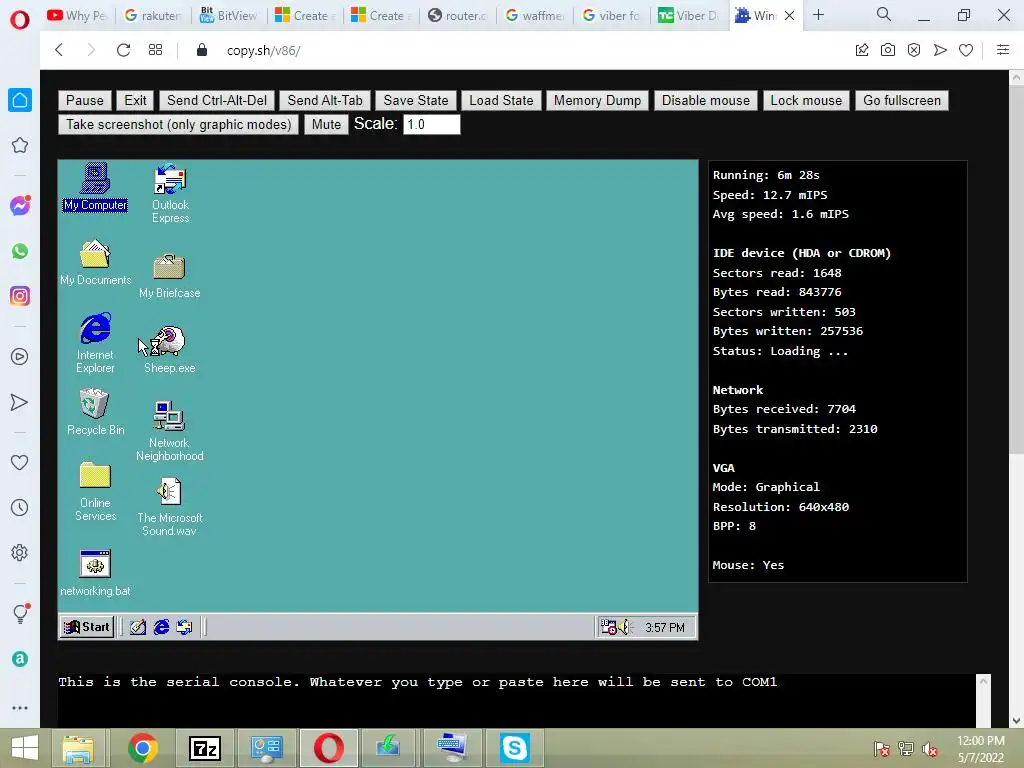This screenshot has height=768, width=1024.
Task: Switch to the rakuten browser tab
Action: [x=153, y=15]
